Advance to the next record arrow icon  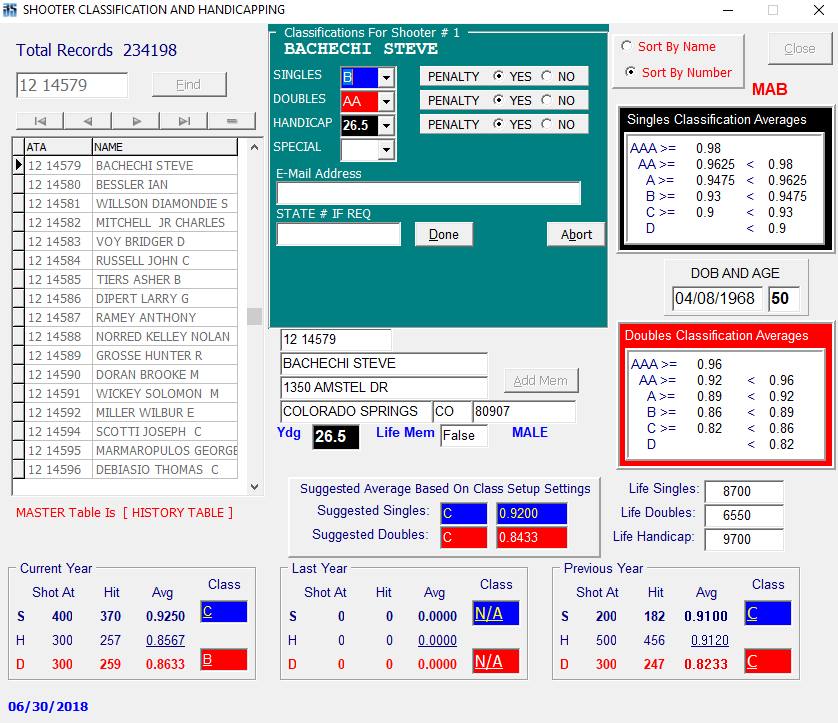pos(136,120)
